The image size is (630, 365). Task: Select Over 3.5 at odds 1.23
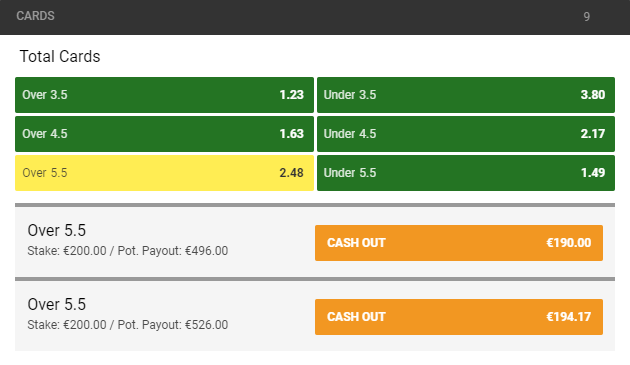coord(164,95)
